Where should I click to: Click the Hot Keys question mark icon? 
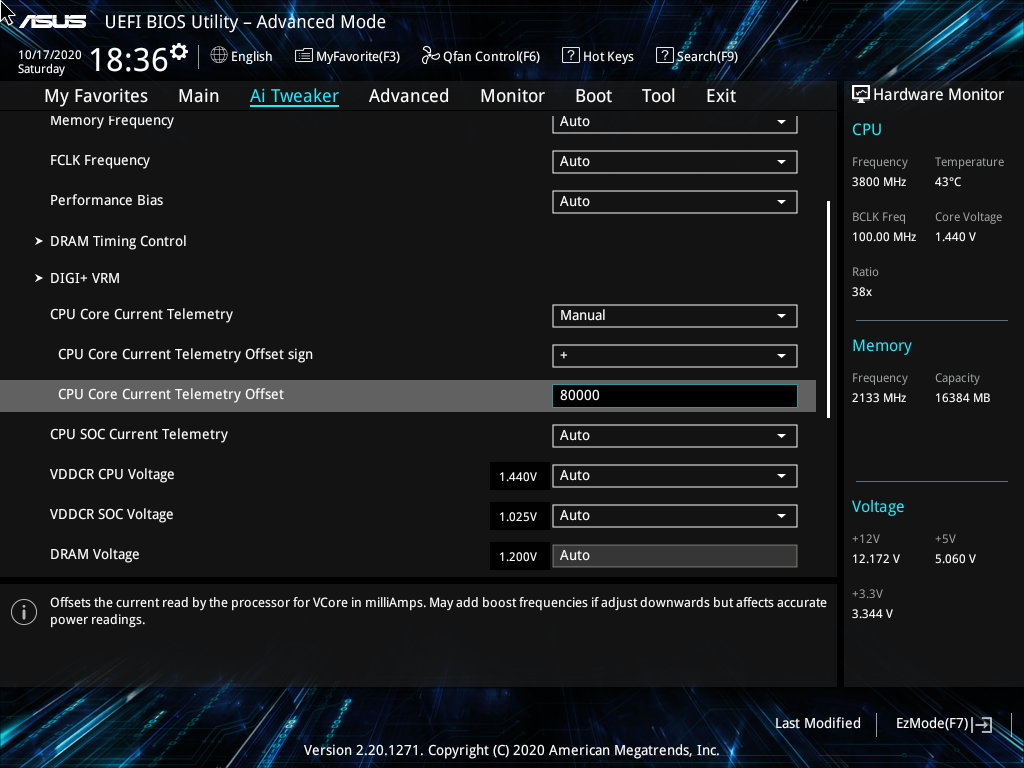tap(571, 56)
